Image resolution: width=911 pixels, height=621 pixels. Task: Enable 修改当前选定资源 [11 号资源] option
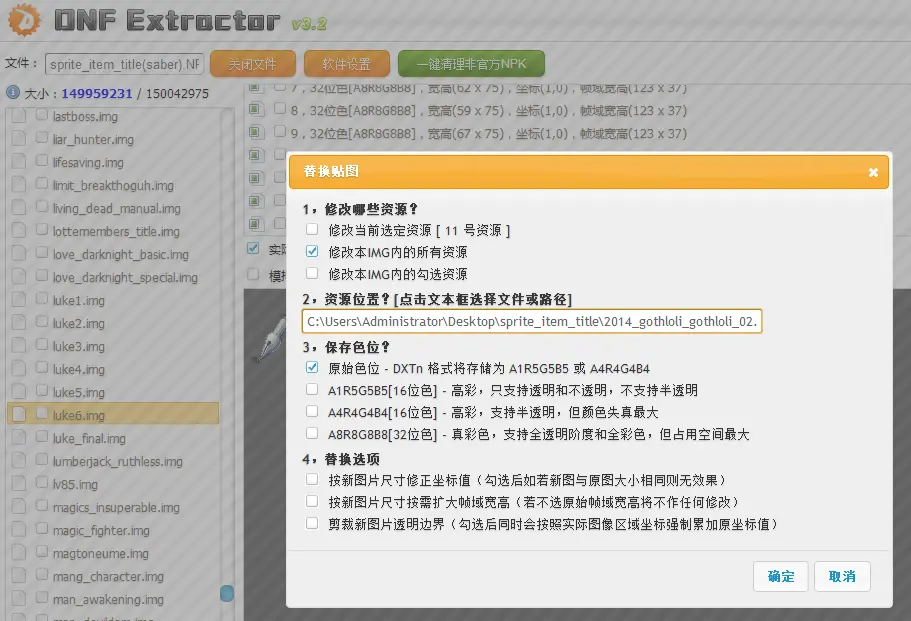(x=313, y=228)
